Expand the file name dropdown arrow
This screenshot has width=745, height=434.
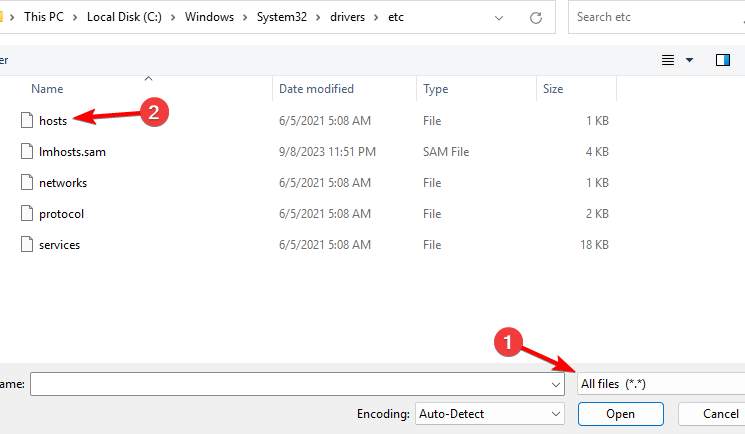[556, 384]
